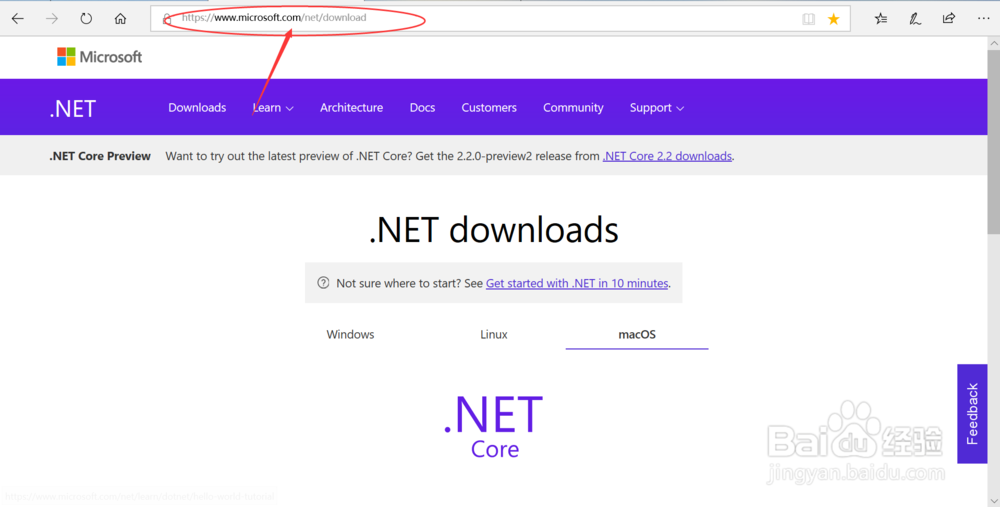Click the scrollbar up arrow
Viewport: 1000px width, 507px height.
tap(994, 43)
